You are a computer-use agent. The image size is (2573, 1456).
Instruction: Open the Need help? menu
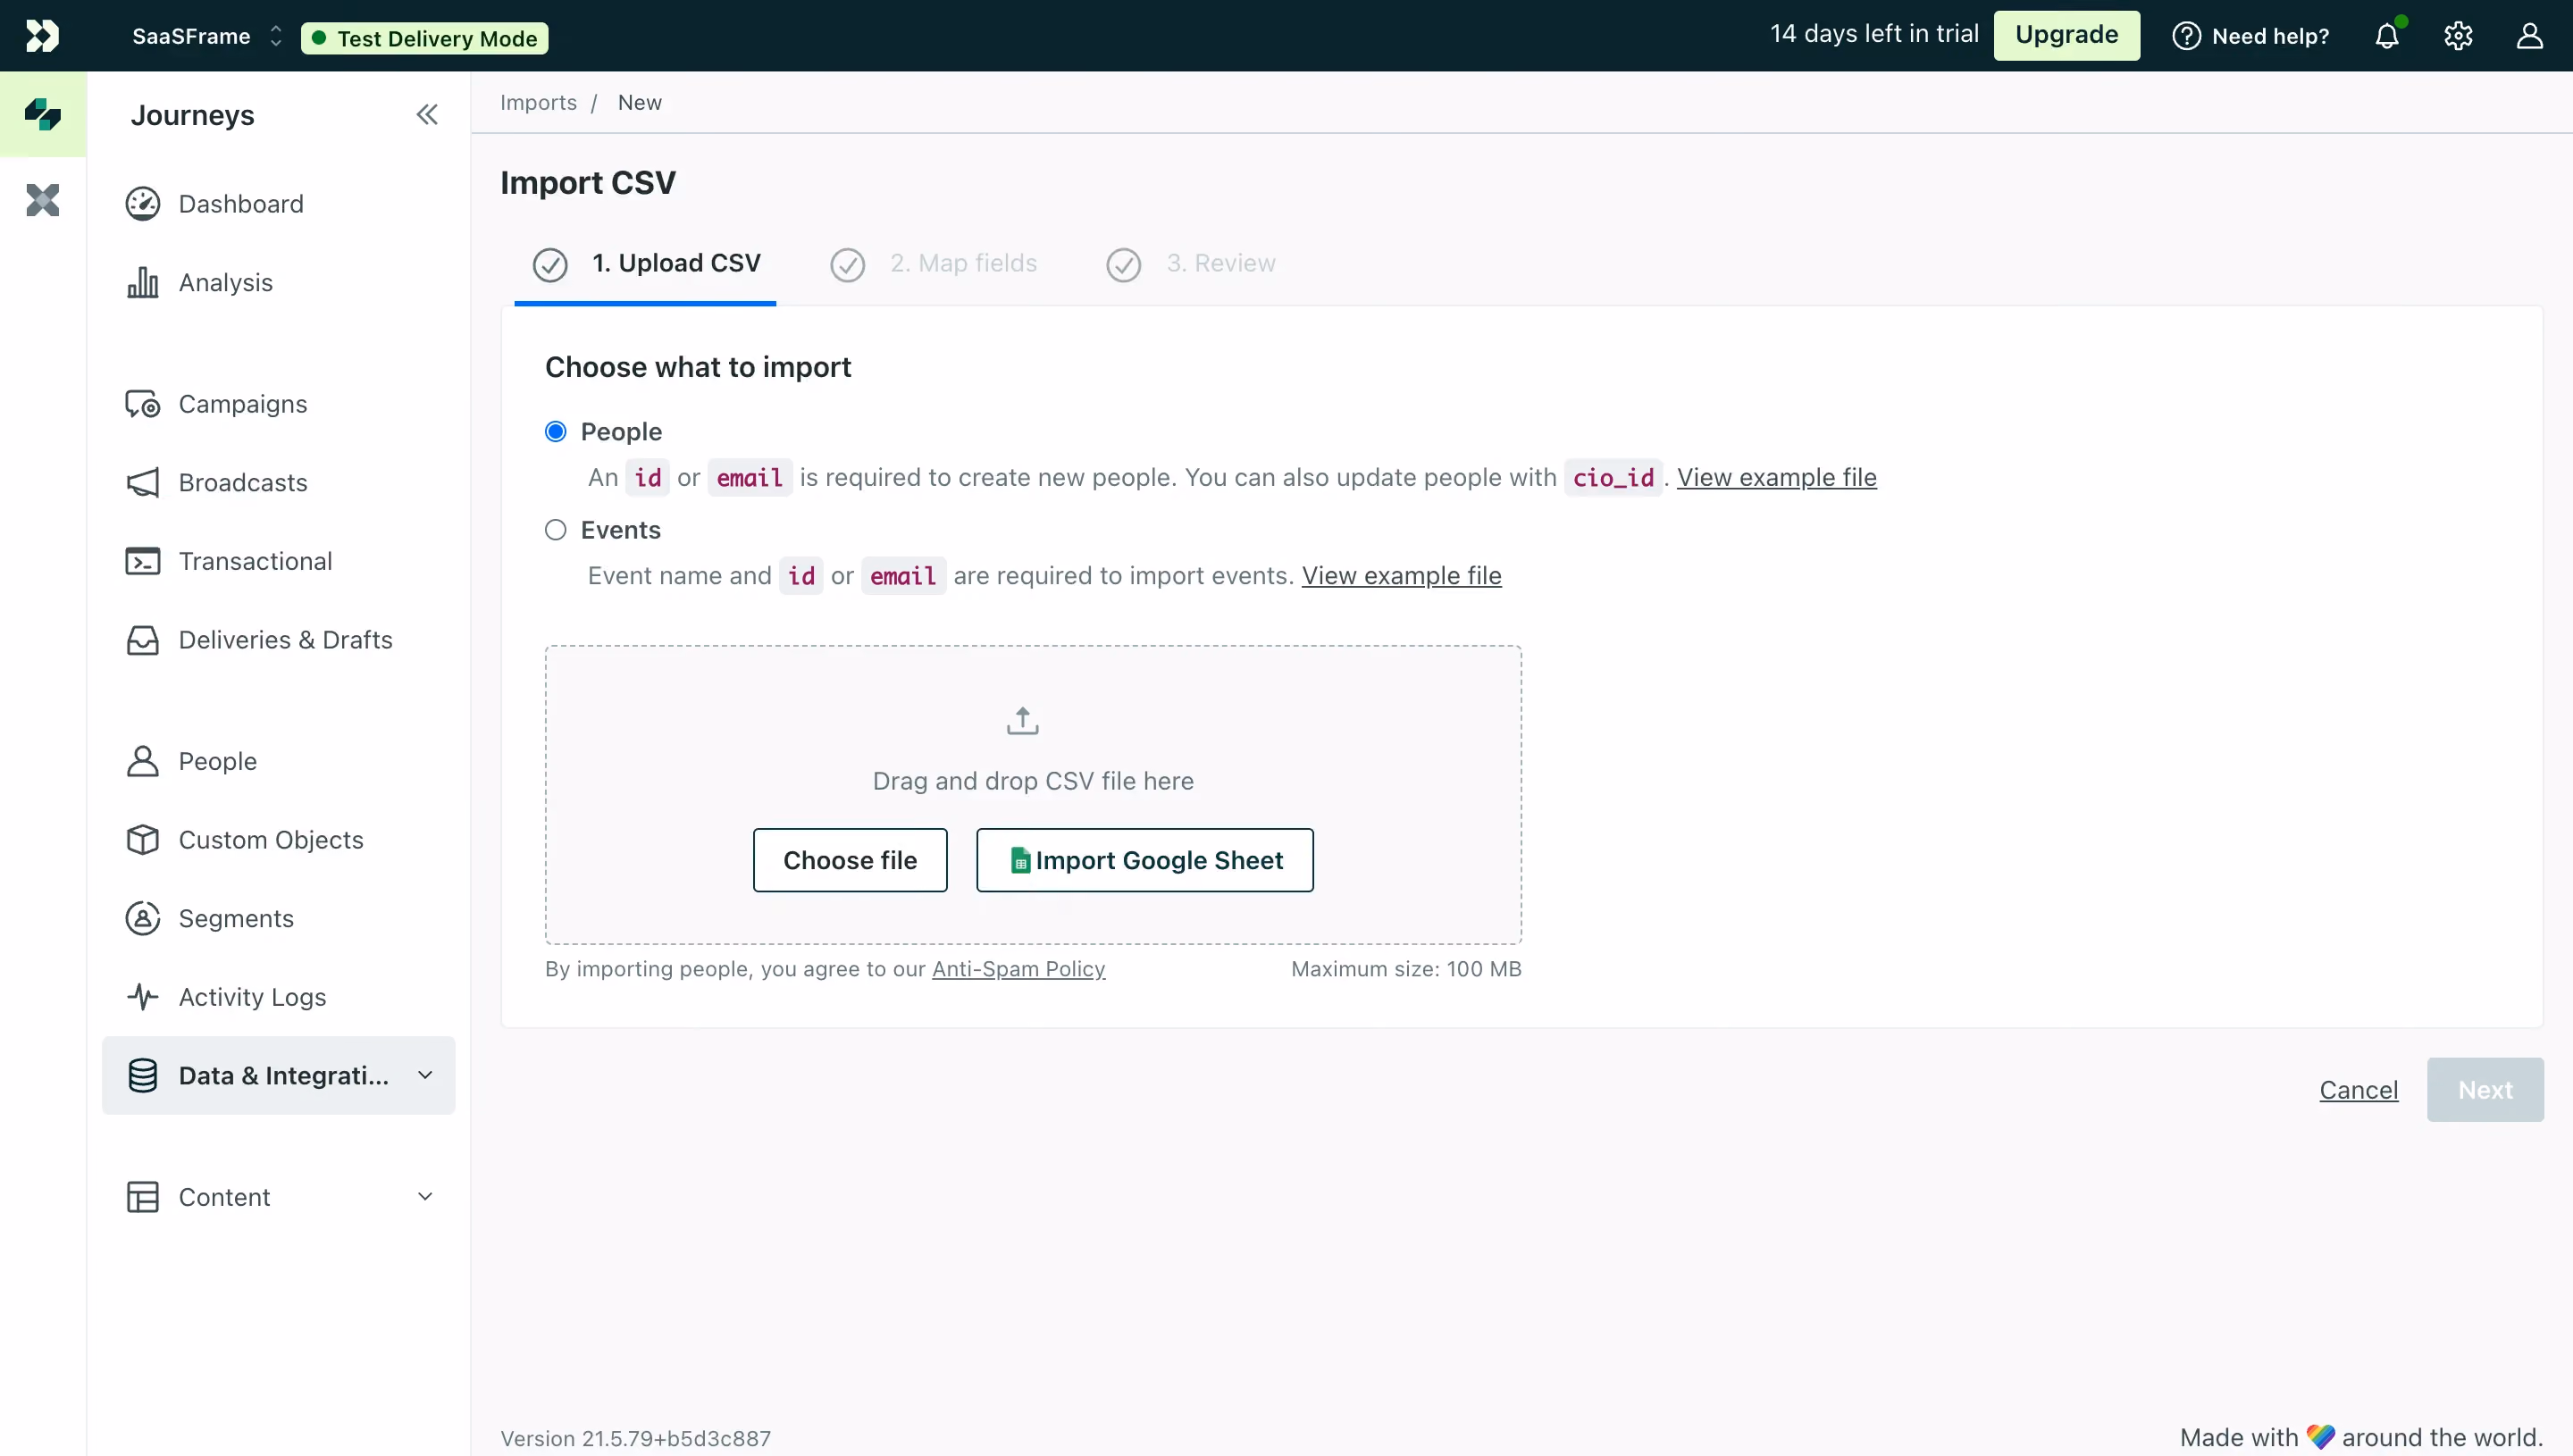[2250, 36]
